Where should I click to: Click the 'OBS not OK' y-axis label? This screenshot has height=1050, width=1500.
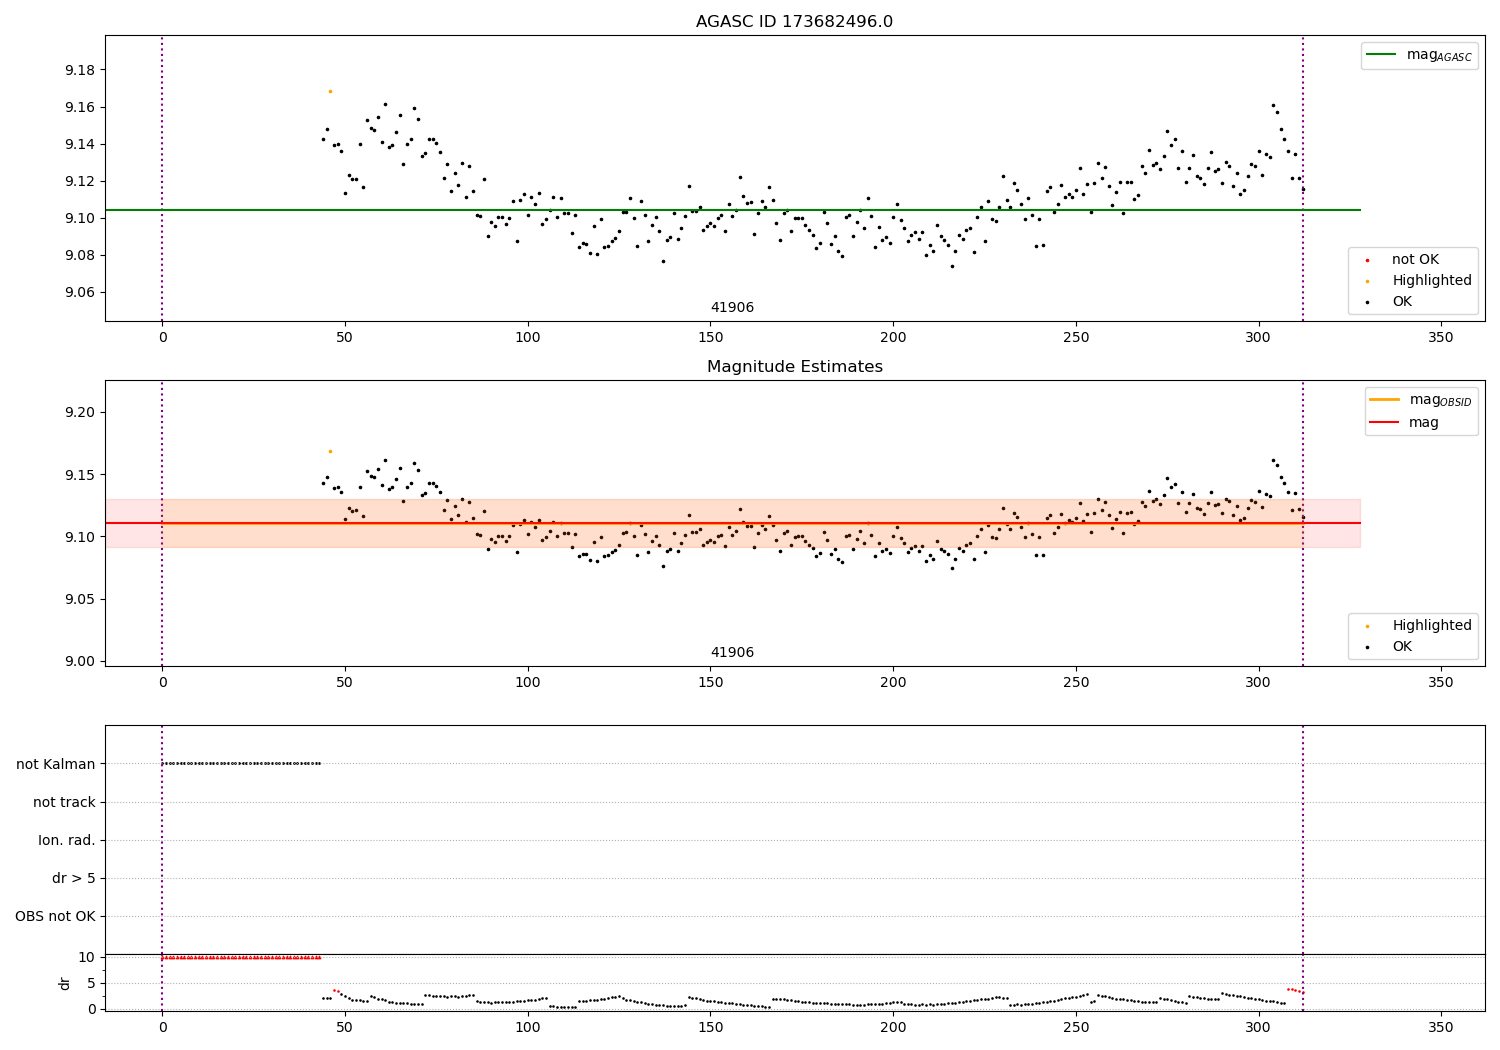click(x=55, y=916)
